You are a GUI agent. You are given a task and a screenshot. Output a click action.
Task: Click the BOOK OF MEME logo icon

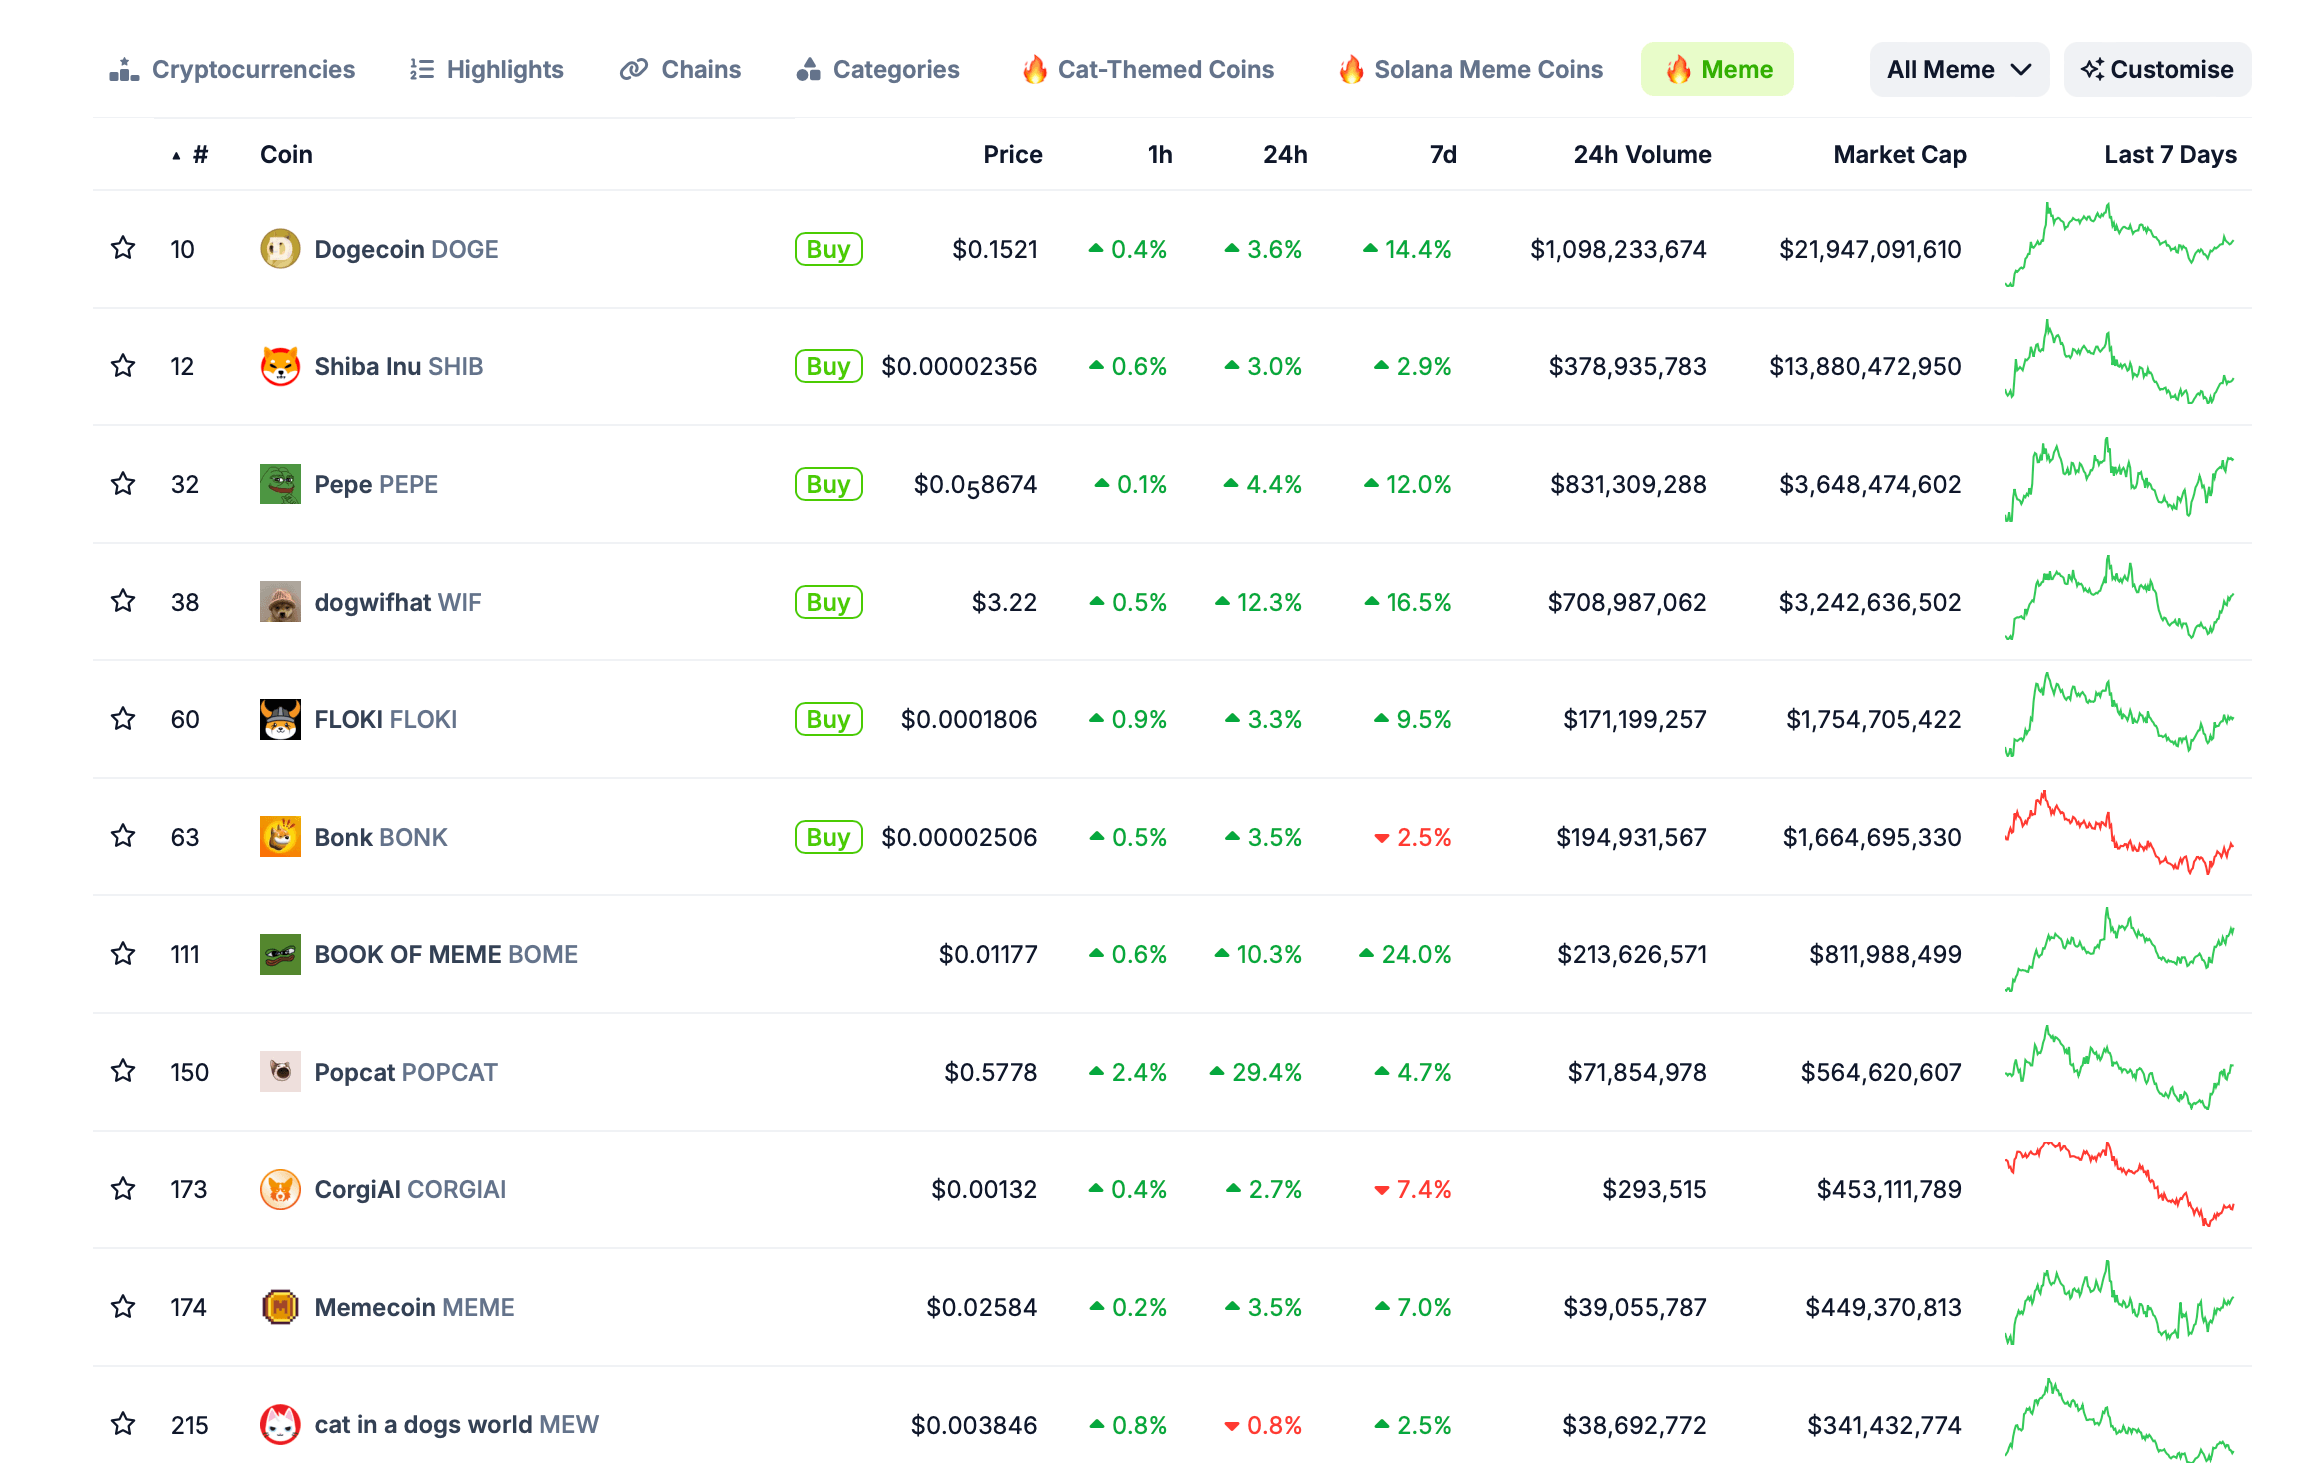tap(280, 954)
